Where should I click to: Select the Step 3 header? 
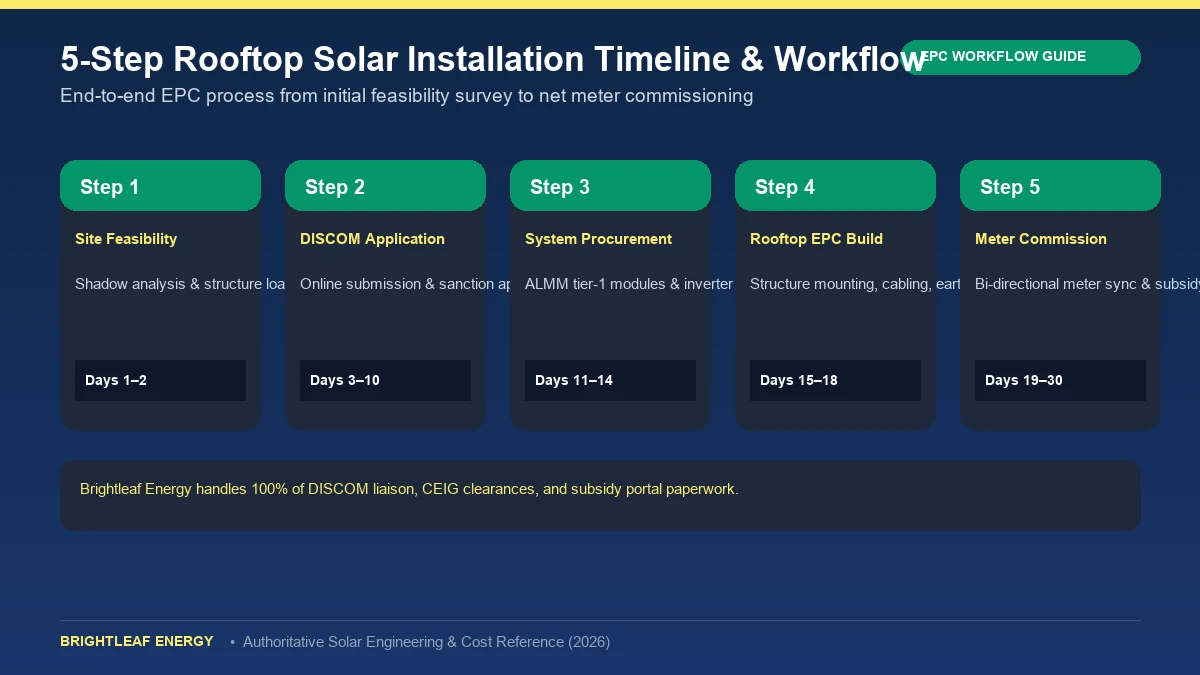[610, 186]
